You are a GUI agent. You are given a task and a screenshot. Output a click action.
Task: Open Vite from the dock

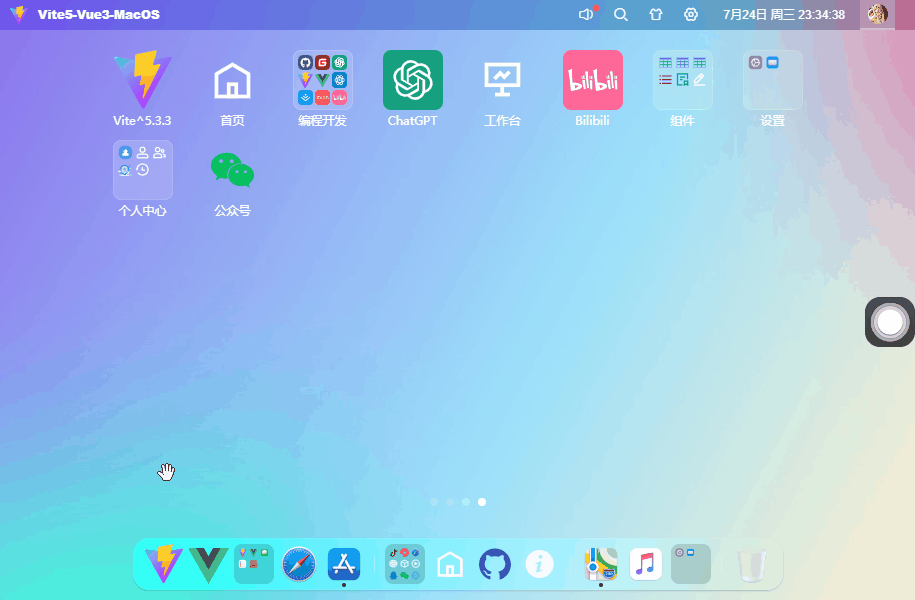click(x=163, y=564)
